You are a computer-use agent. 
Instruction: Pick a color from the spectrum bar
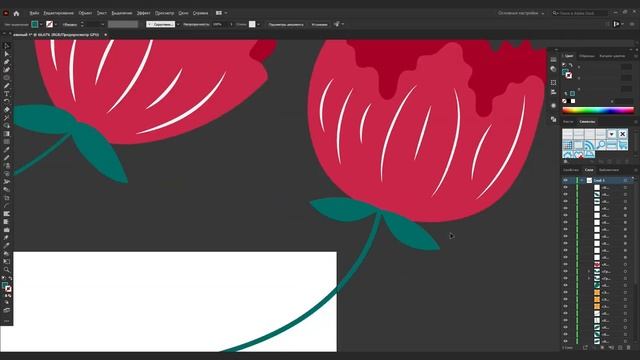(598, 110)
